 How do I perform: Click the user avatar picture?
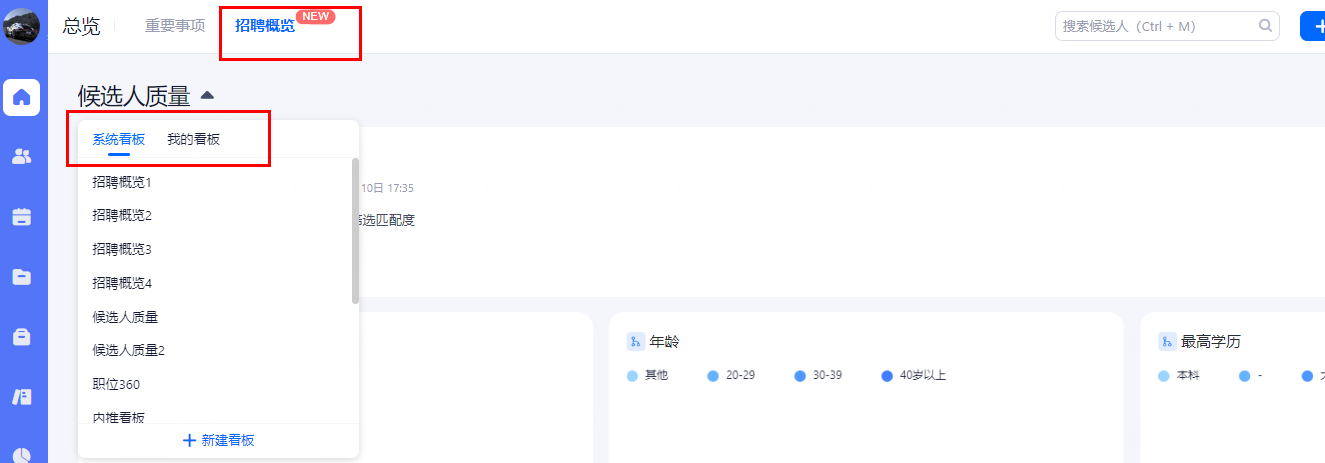(21, 25)
